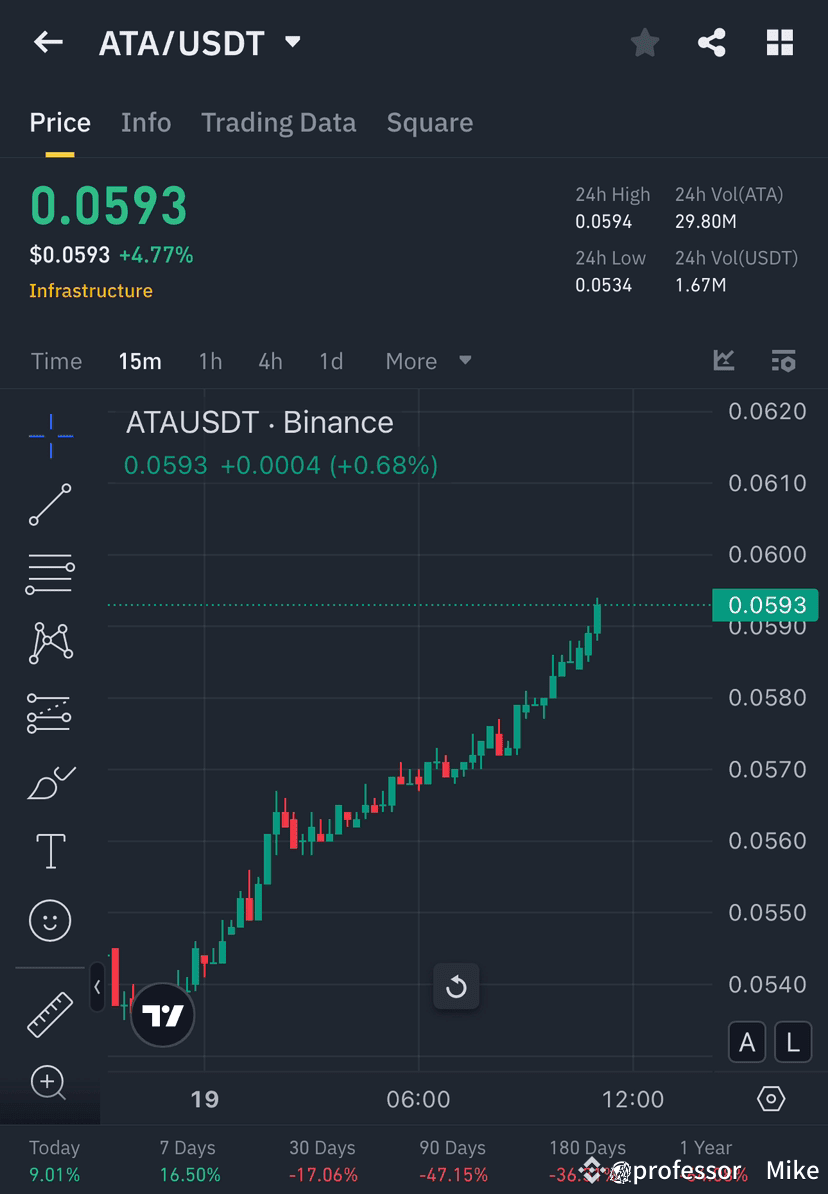The height and width of the screenshot is (1194, 828).
Task: Switch to the Trading Data tab
Action: [278, 122]
